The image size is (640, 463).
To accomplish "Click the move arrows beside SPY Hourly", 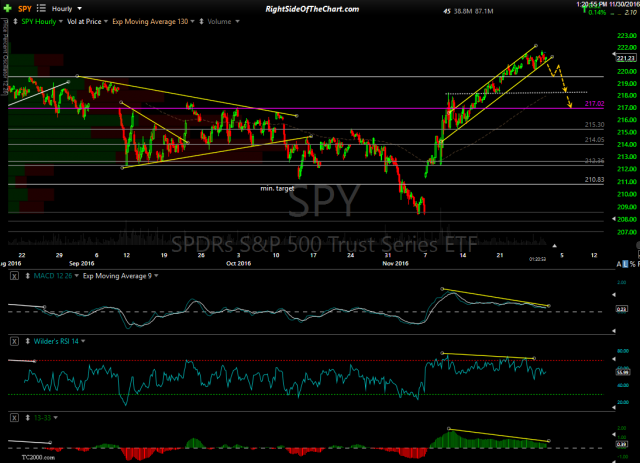I will (16, 22).
